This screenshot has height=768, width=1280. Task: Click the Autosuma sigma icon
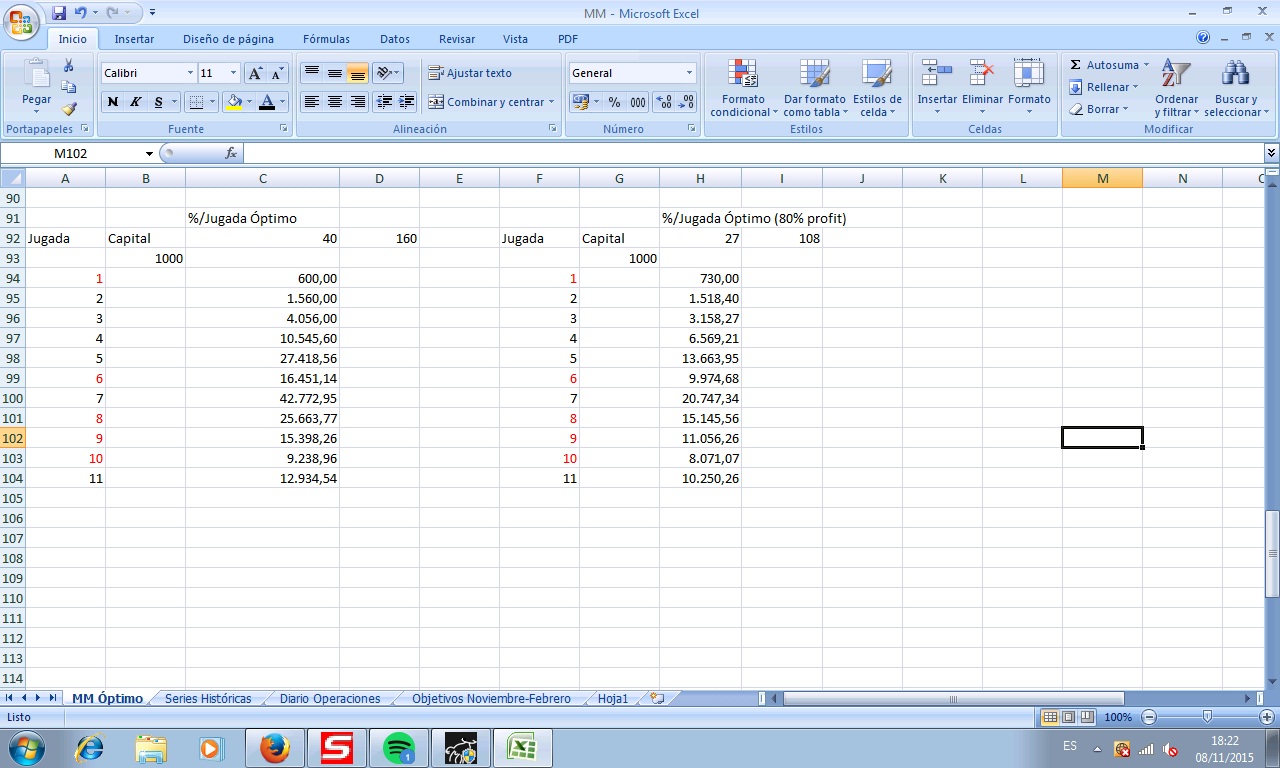1076,65
